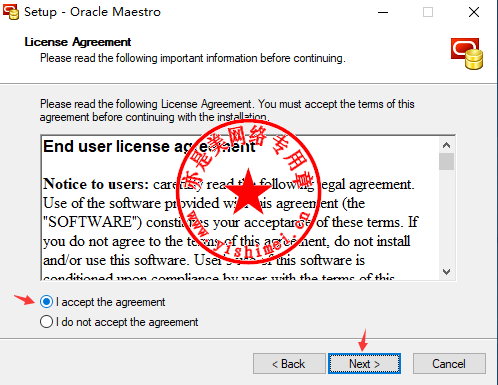This screenshot has width=498, height=385.
Task: Click the license text scroll down arrow
Action: click(x=446, y=272)
